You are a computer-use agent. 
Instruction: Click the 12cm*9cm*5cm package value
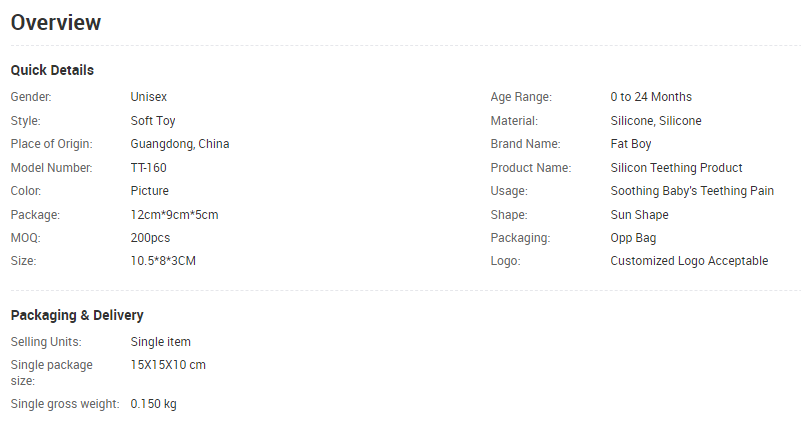tap(174, 215)
